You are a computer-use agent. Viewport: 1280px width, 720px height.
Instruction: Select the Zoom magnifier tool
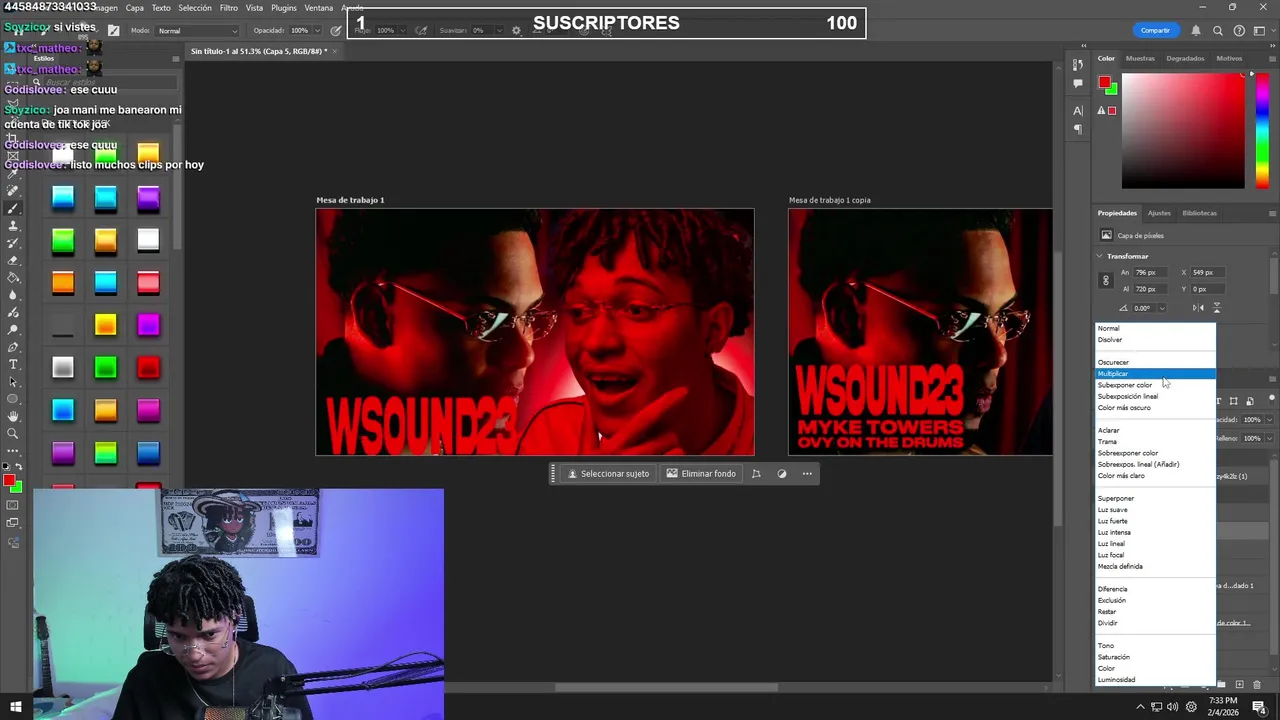[x=13, y=433]
